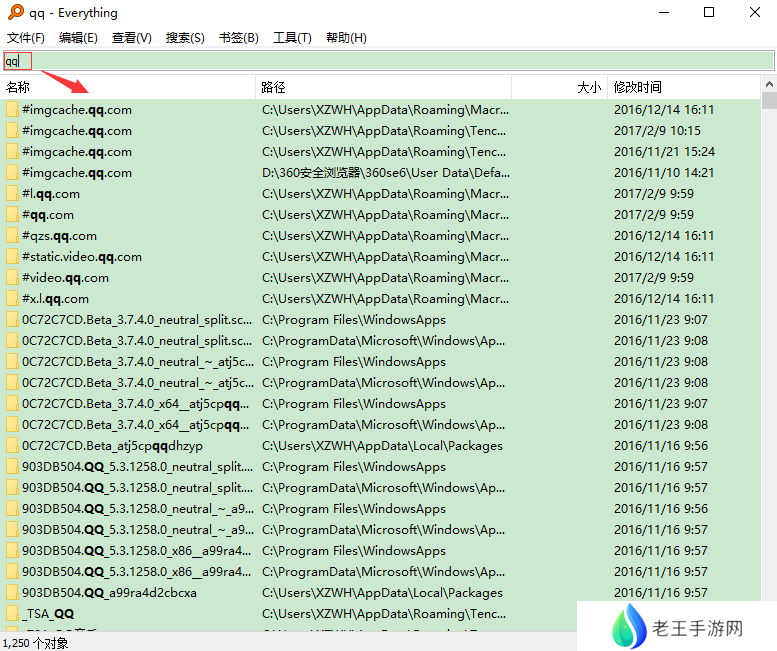Image resolution: width=777 pixels, height=651 pixels.
Task: Click the Everything magnifier icon in title bar
Action: [x=16, y=12]
